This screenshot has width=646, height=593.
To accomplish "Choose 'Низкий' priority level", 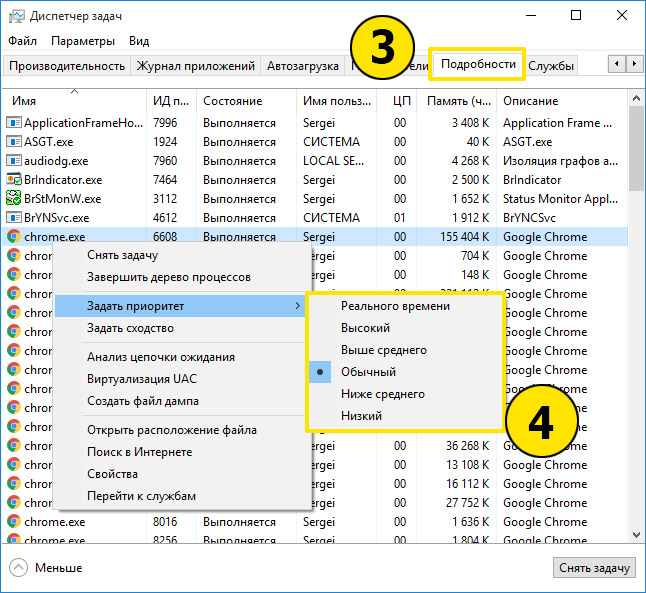I will [x=361, y=416].
